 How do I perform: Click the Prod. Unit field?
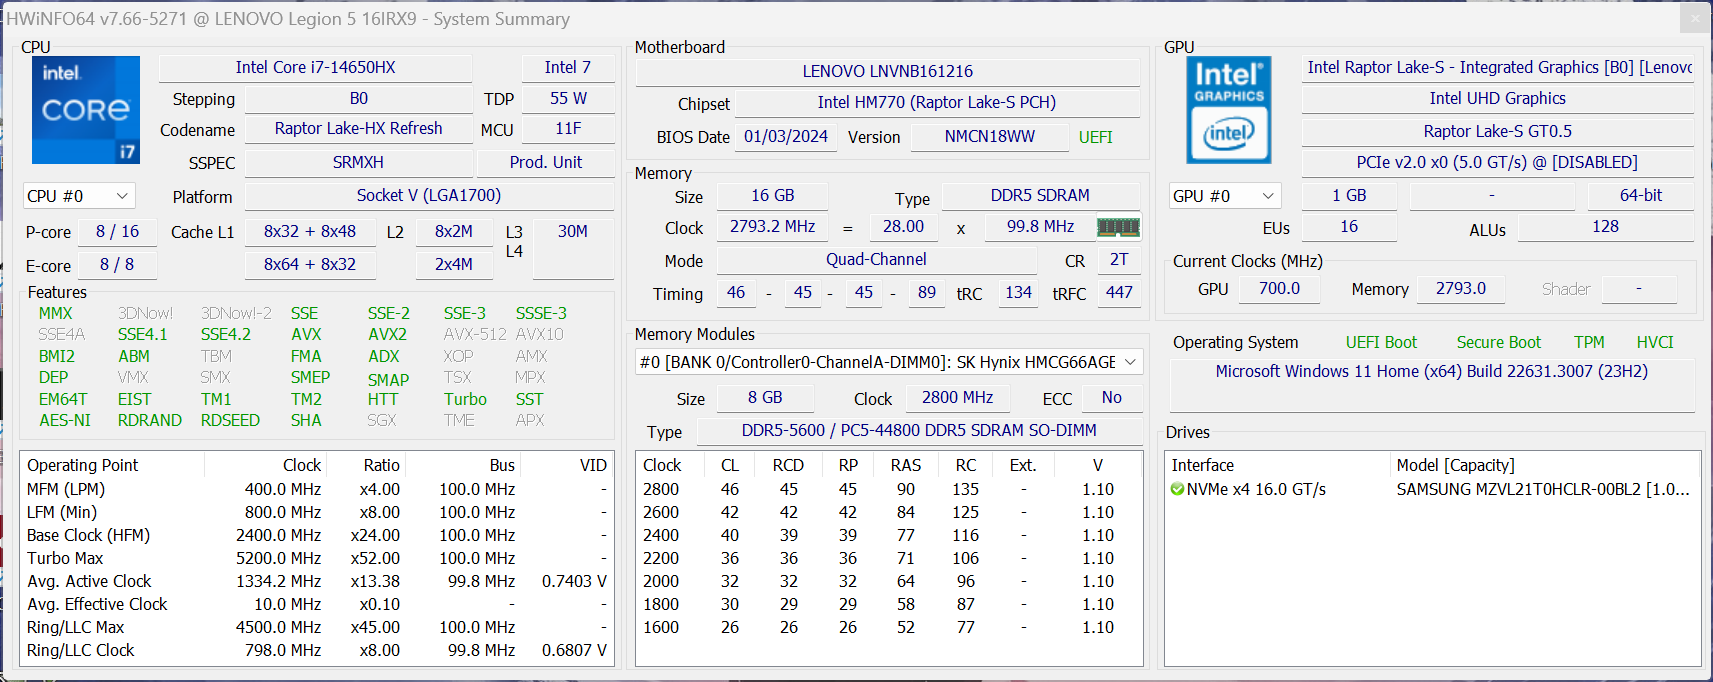(546, 163)
